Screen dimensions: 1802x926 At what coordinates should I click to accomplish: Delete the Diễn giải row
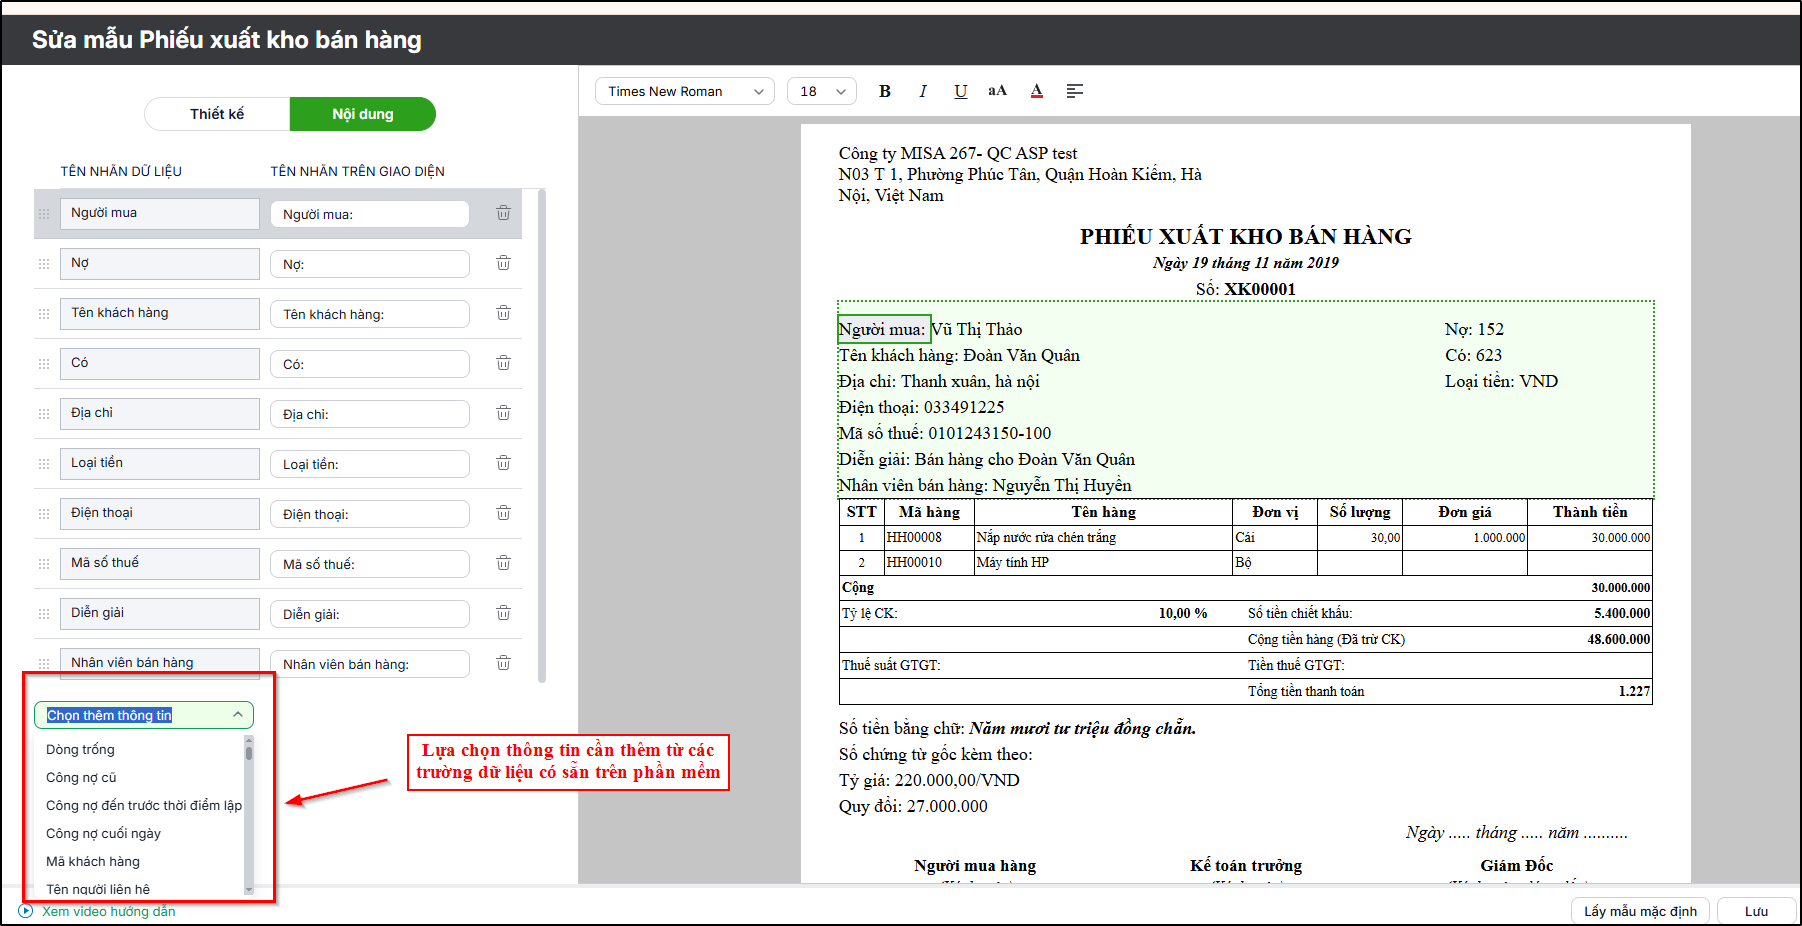(x=503, y=613)
